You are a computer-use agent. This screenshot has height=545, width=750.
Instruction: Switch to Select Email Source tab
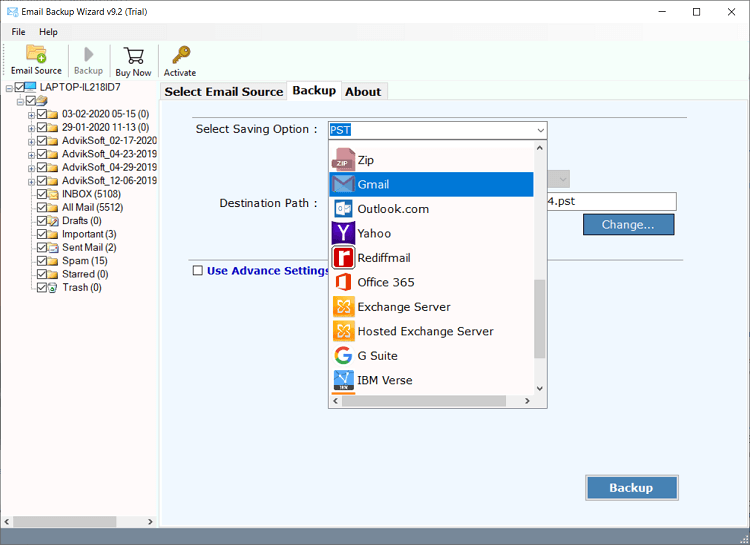pyautogui.click(x=224, y=92)
